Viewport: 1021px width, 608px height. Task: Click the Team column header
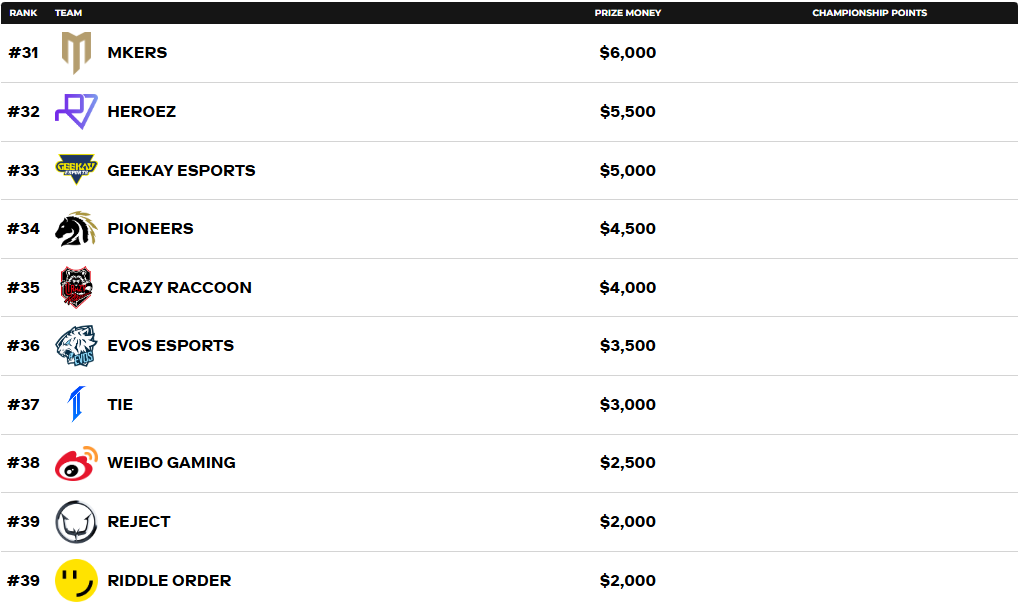69,13
